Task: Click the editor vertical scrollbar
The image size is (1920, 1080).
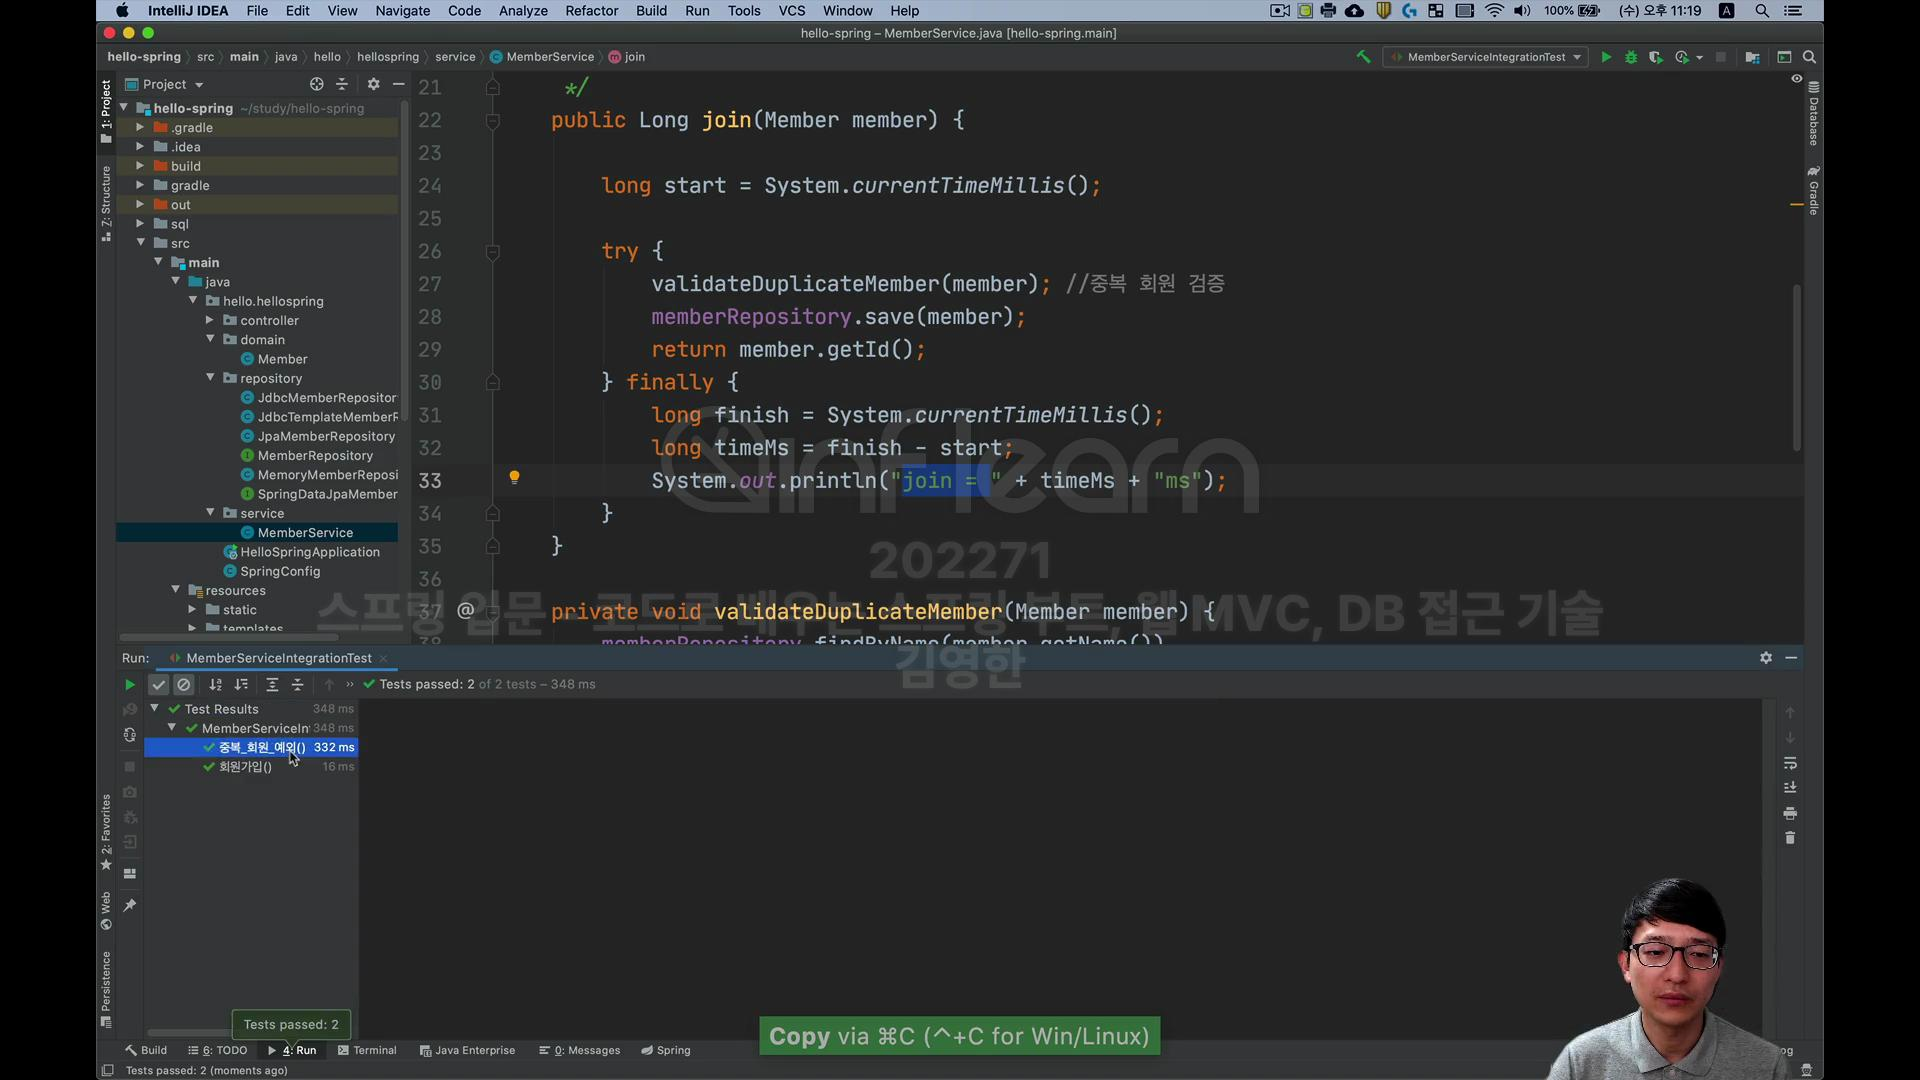Action: 1796,366
